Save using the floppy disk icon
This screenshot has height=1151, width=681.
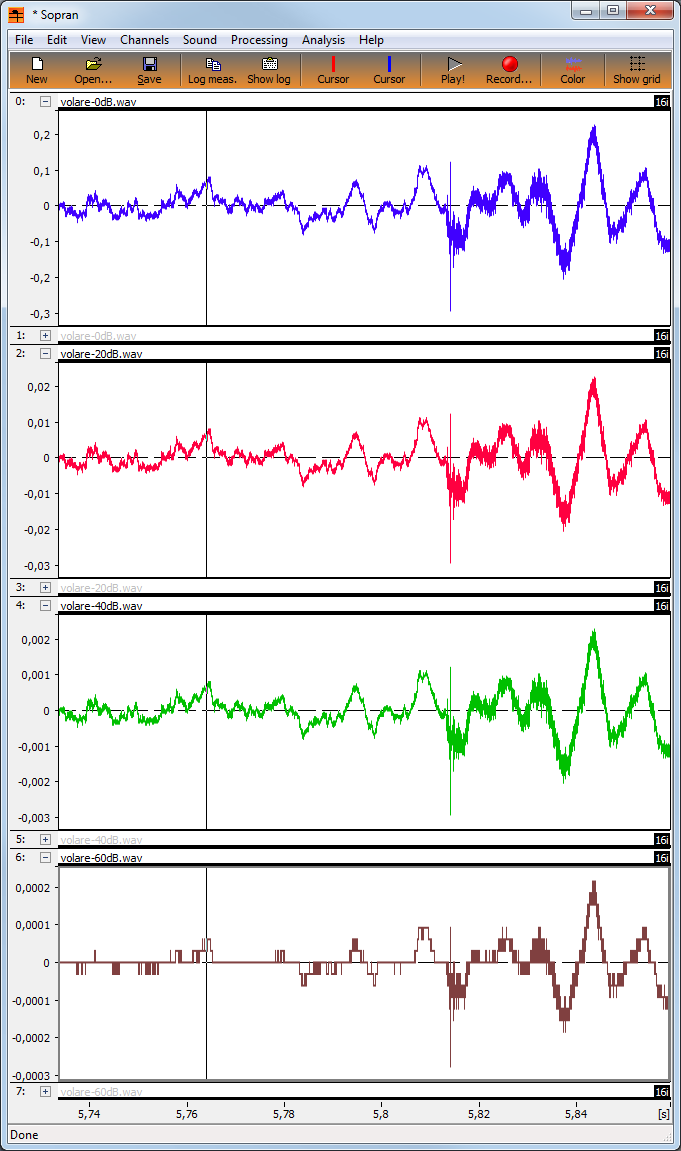tap(149, 69)
